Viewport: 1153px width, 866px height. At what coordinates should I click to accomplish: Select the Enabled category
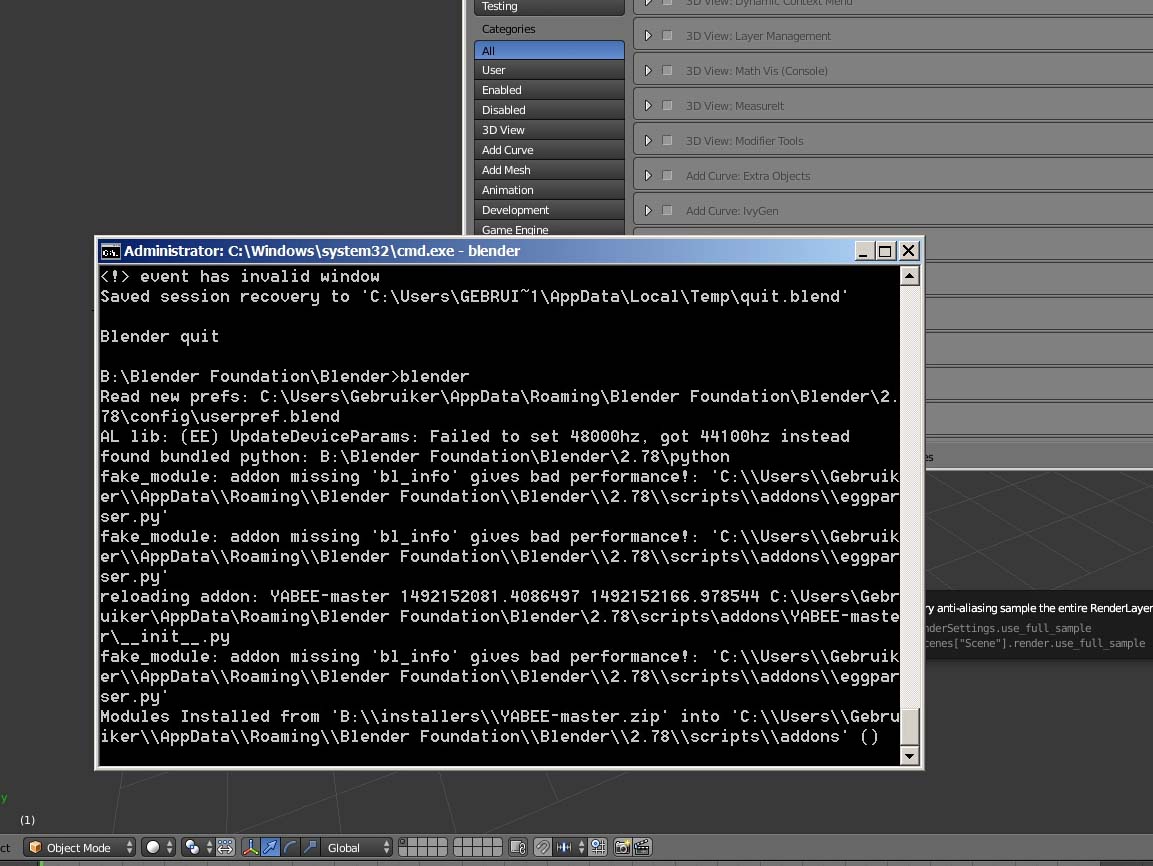click(x=549, y=90)
